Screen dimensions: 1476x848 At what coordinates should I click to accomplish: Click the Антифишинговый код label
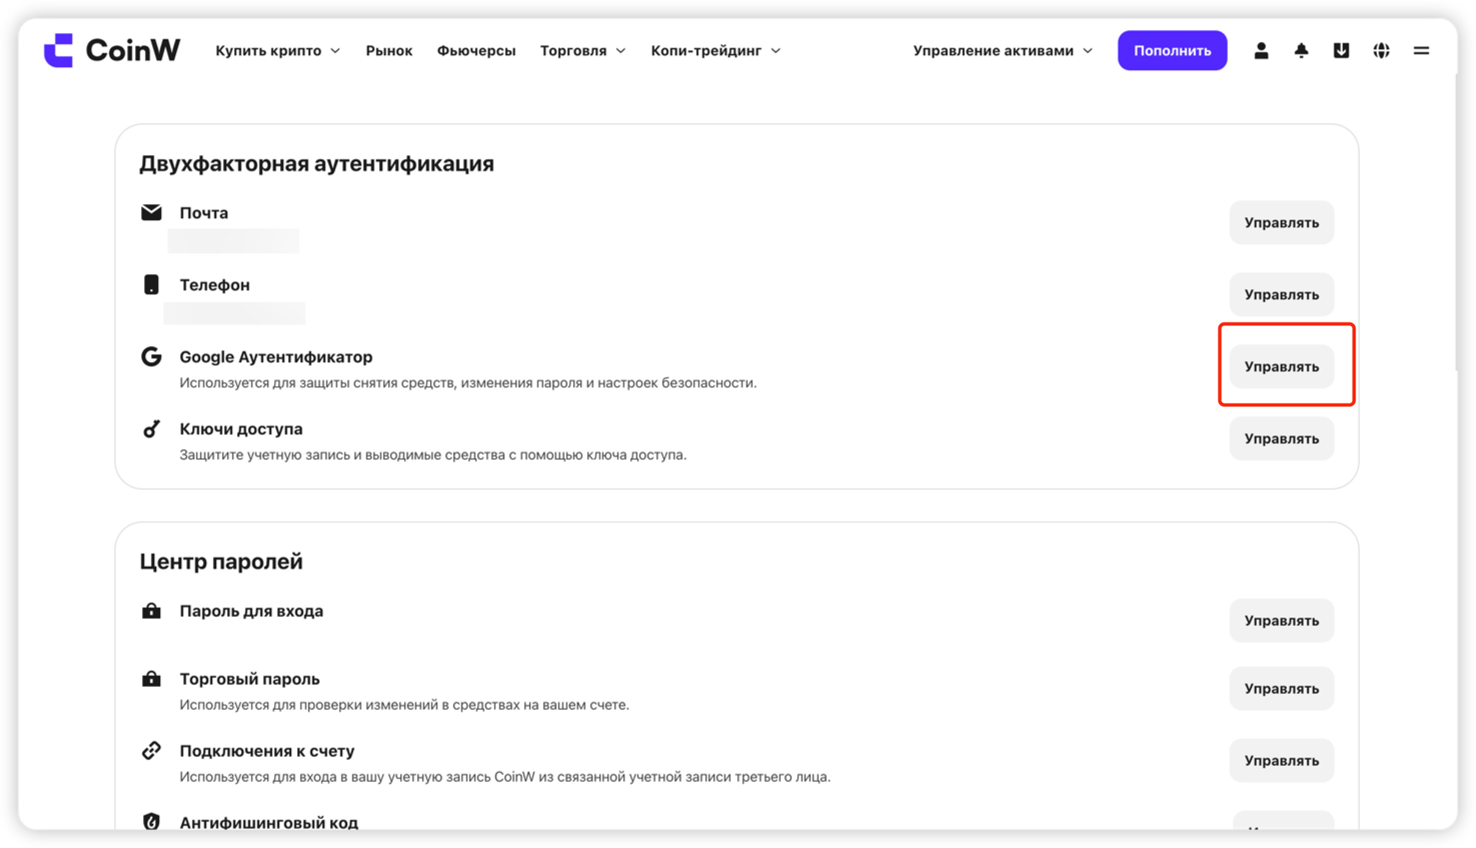(x=269, y=822)
